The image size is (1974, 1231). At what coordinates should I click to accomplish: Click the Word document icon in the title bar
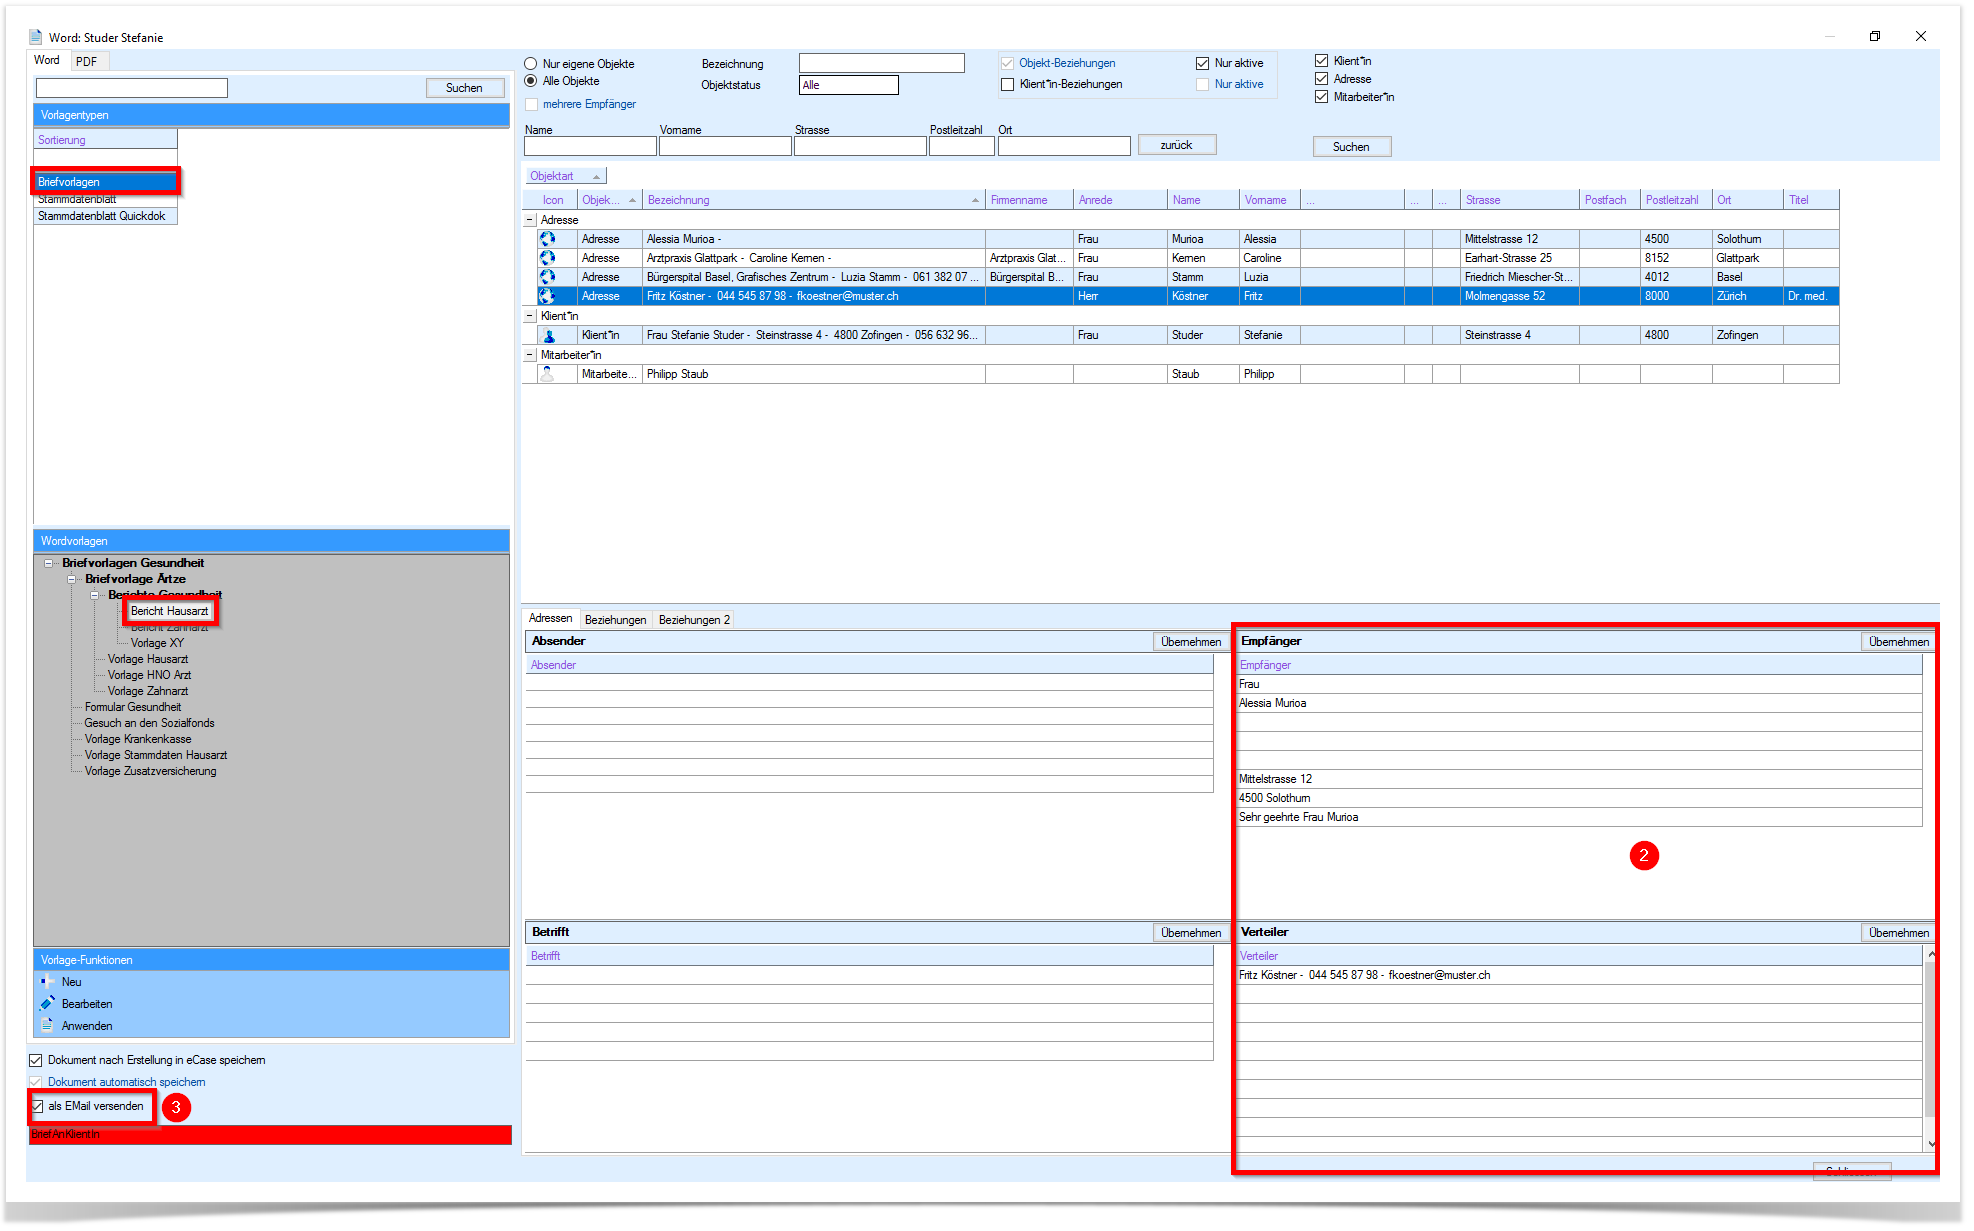coord(36,37)
